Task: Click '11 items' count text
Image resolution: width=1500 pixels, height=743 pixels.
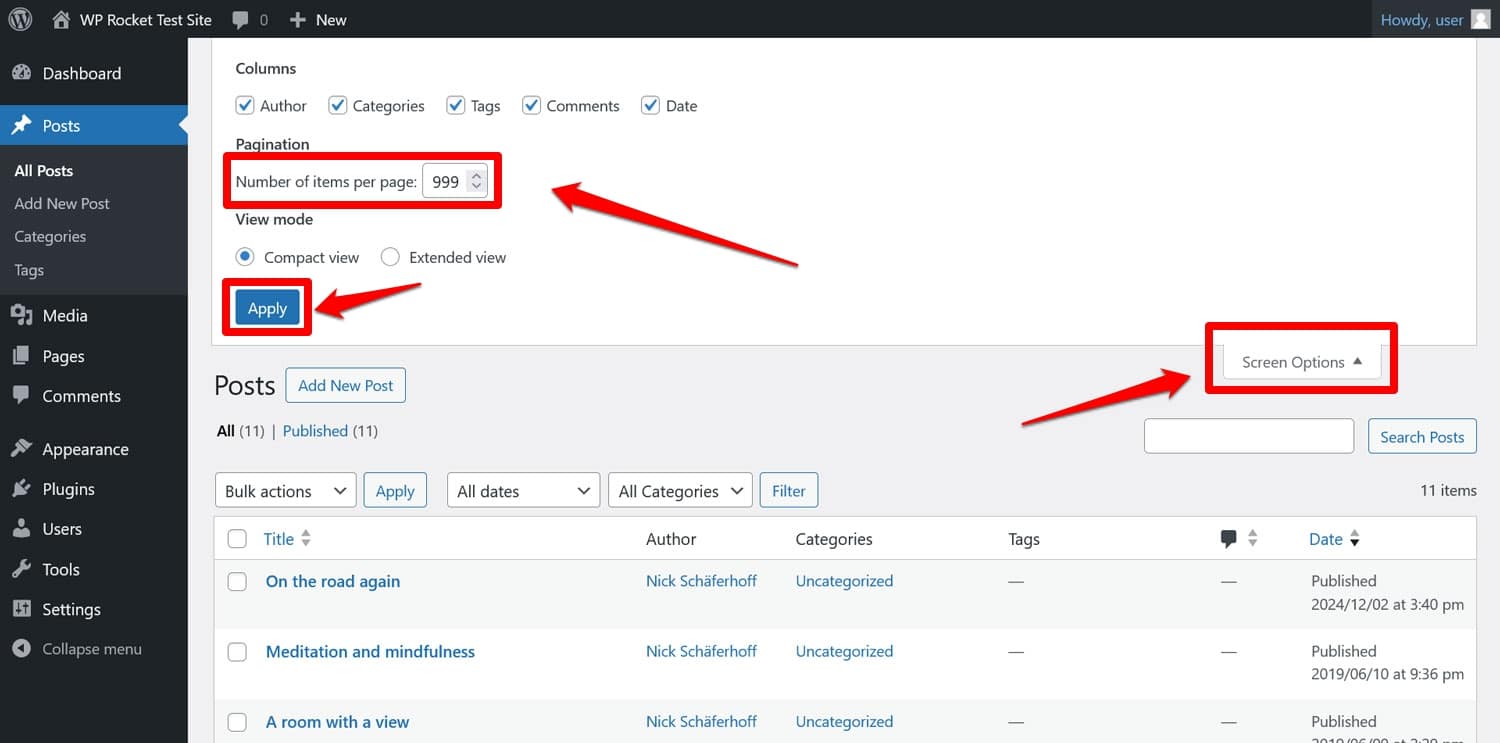Action: coord(1448,490)
